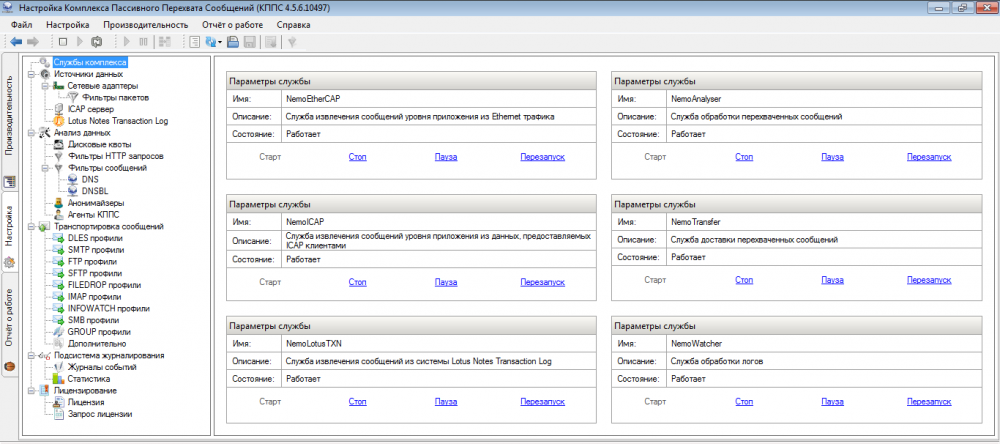
Task: Click the pause bars icon in toolbar
Action: [x=144, y=42]
